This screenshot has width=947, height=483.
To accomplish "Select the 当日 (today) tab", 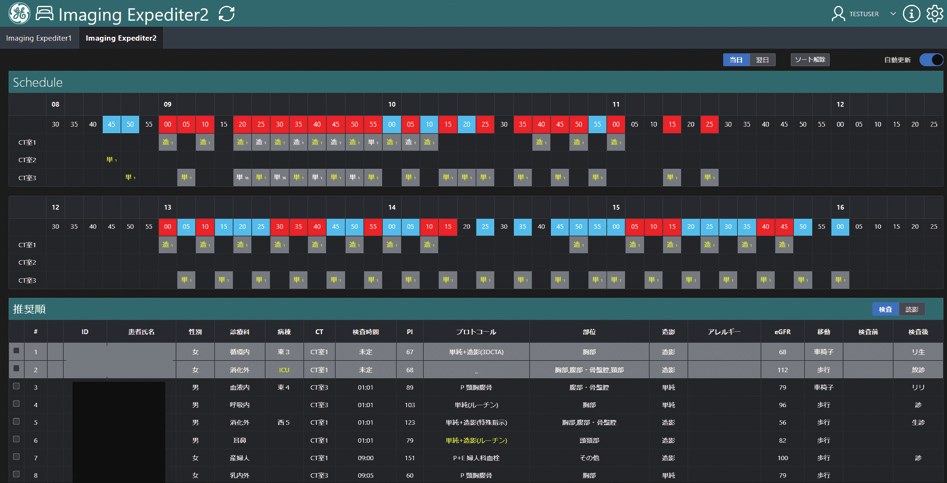I will pyautogui.click(x=736, y=60).
